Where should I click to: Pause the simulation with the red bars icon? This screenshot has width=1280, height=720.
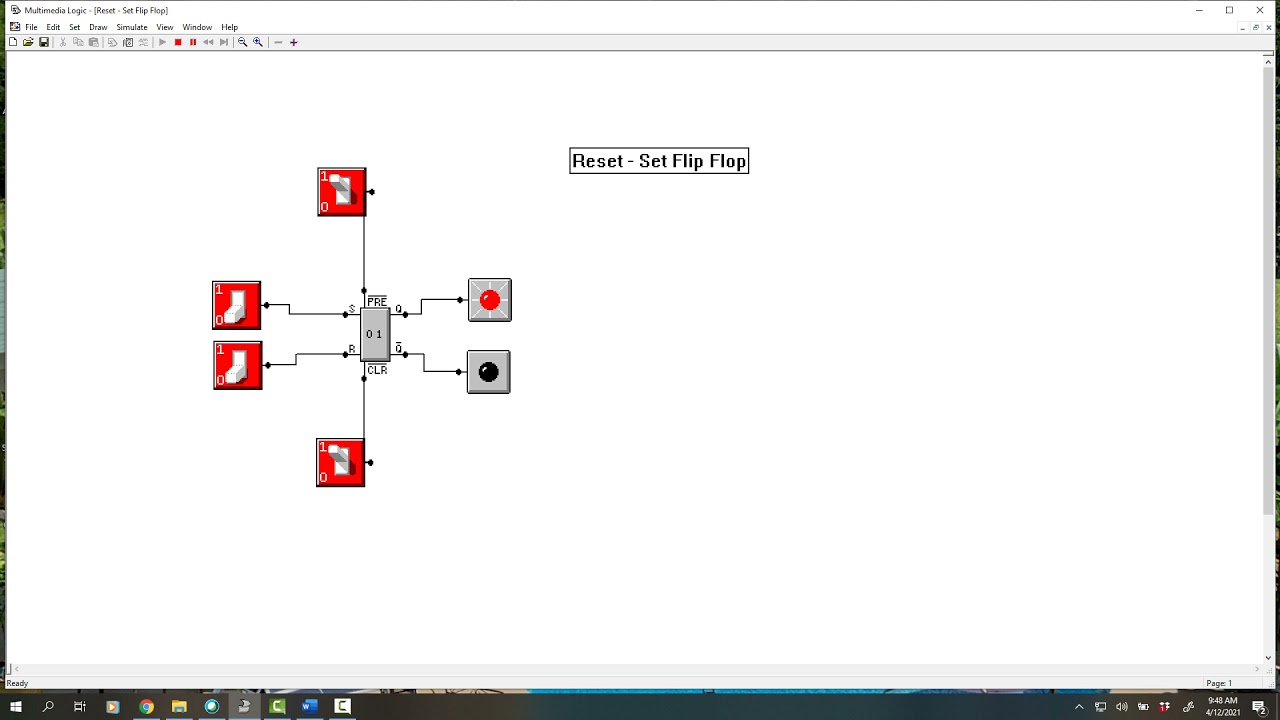(x=193, y=42)
